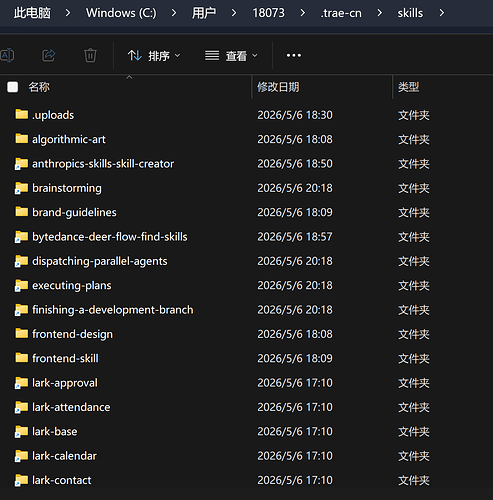Viewport: 493px width, 500px height.
Task: Select the lark-contact folder icon
Action: tap(22, 480)
